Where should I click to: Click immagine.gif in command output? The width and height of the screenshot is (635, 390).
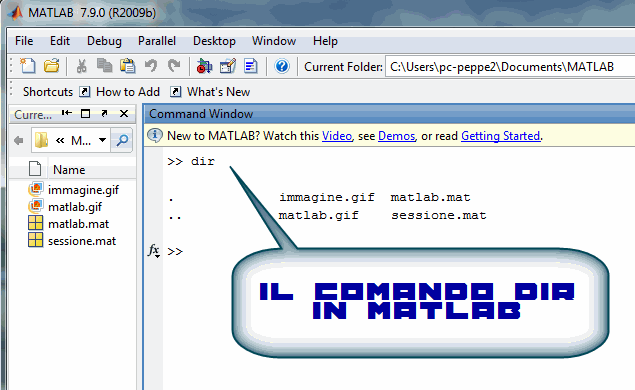click(x=327, y=197)
